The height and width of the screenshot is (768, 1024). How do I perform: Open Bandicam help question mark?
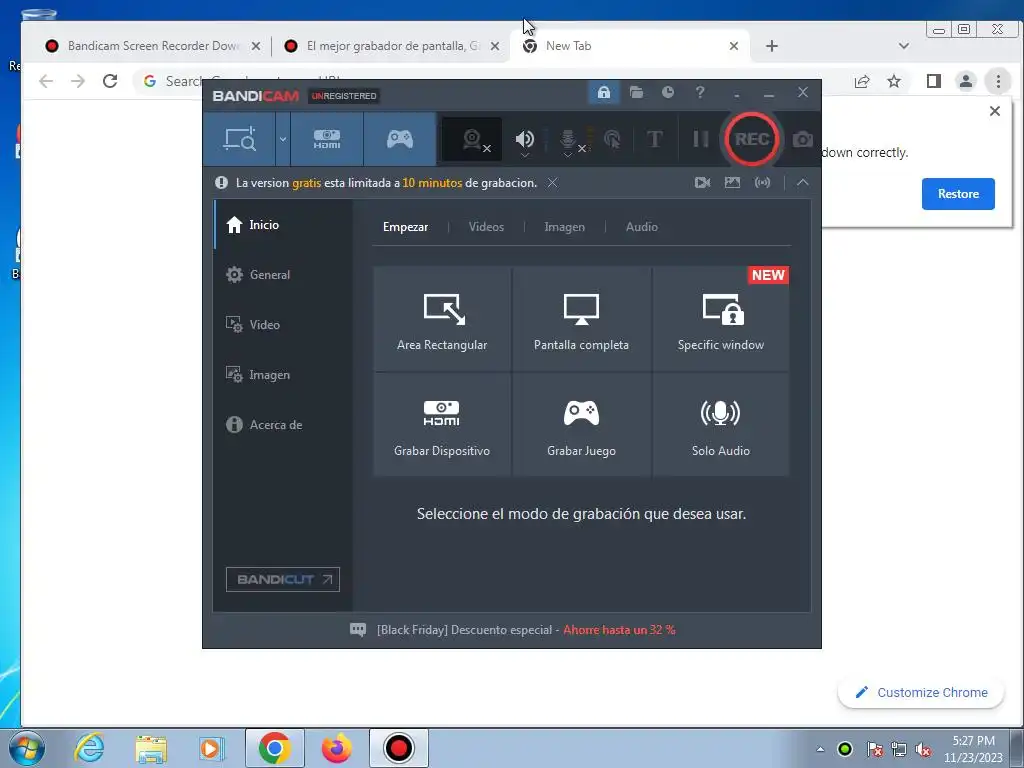pos(699,93)
